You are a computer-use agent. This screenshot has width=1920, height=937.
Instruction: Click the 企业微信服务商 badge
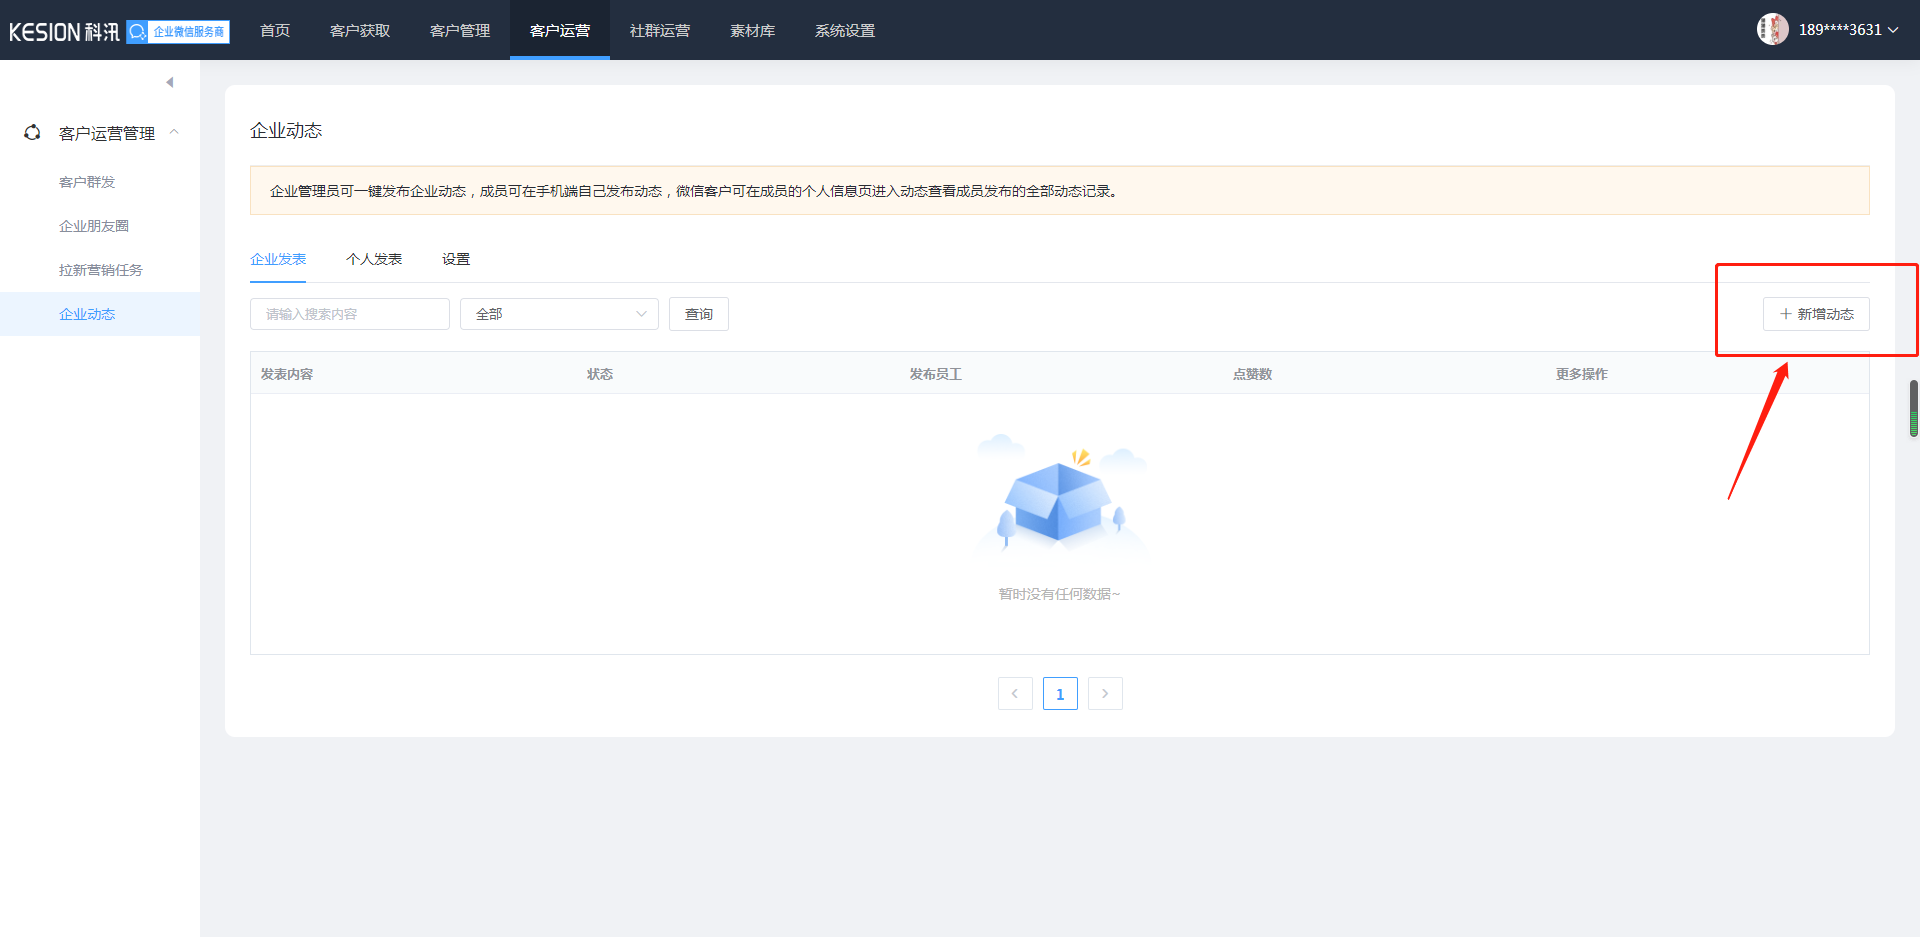tap(178, 32)
